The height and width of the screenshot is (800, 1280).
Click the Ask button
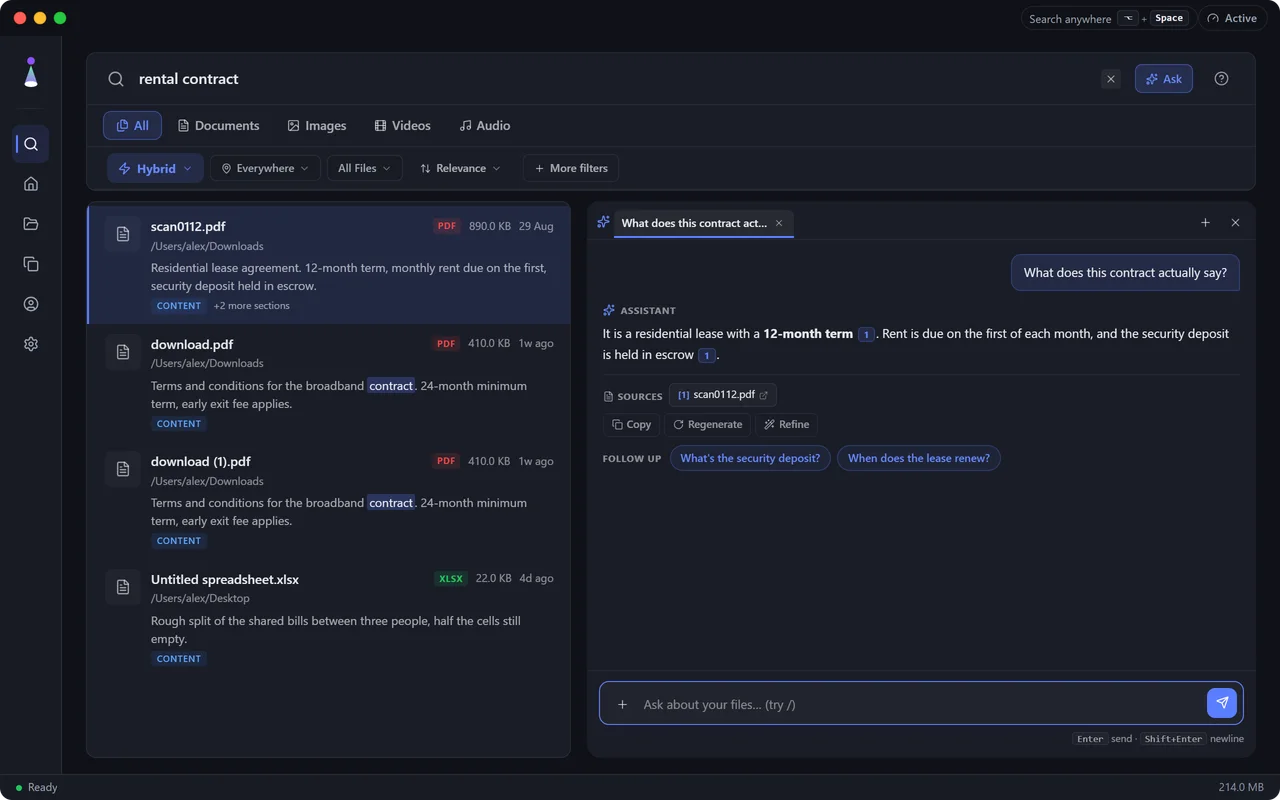(1164, 79)
